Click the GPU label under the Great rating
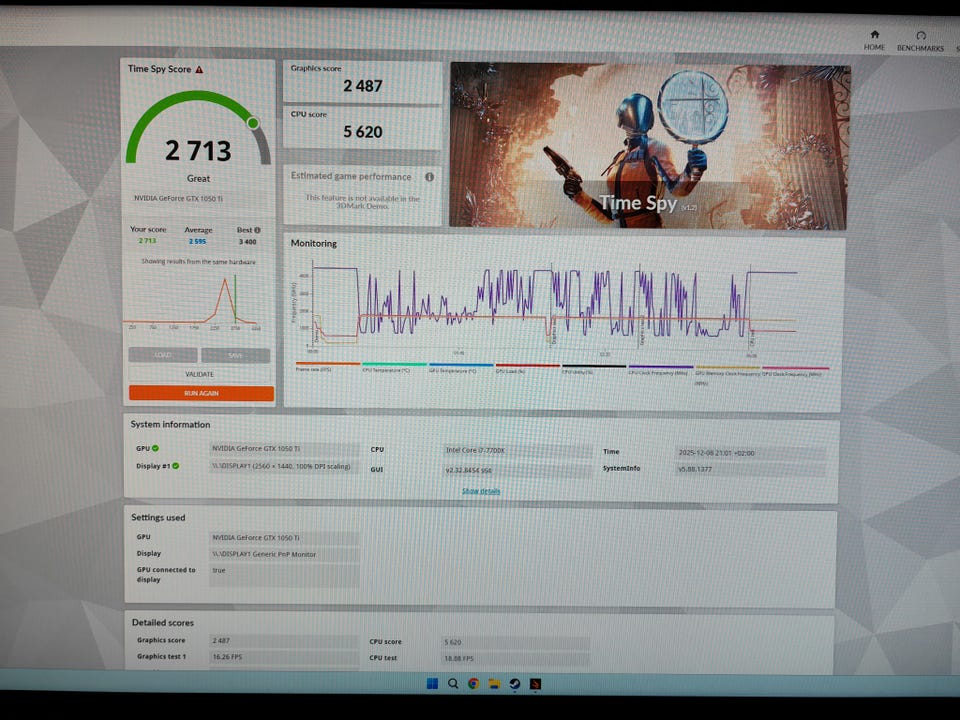This screenshot has width=960, height=720. click(178, 198)
